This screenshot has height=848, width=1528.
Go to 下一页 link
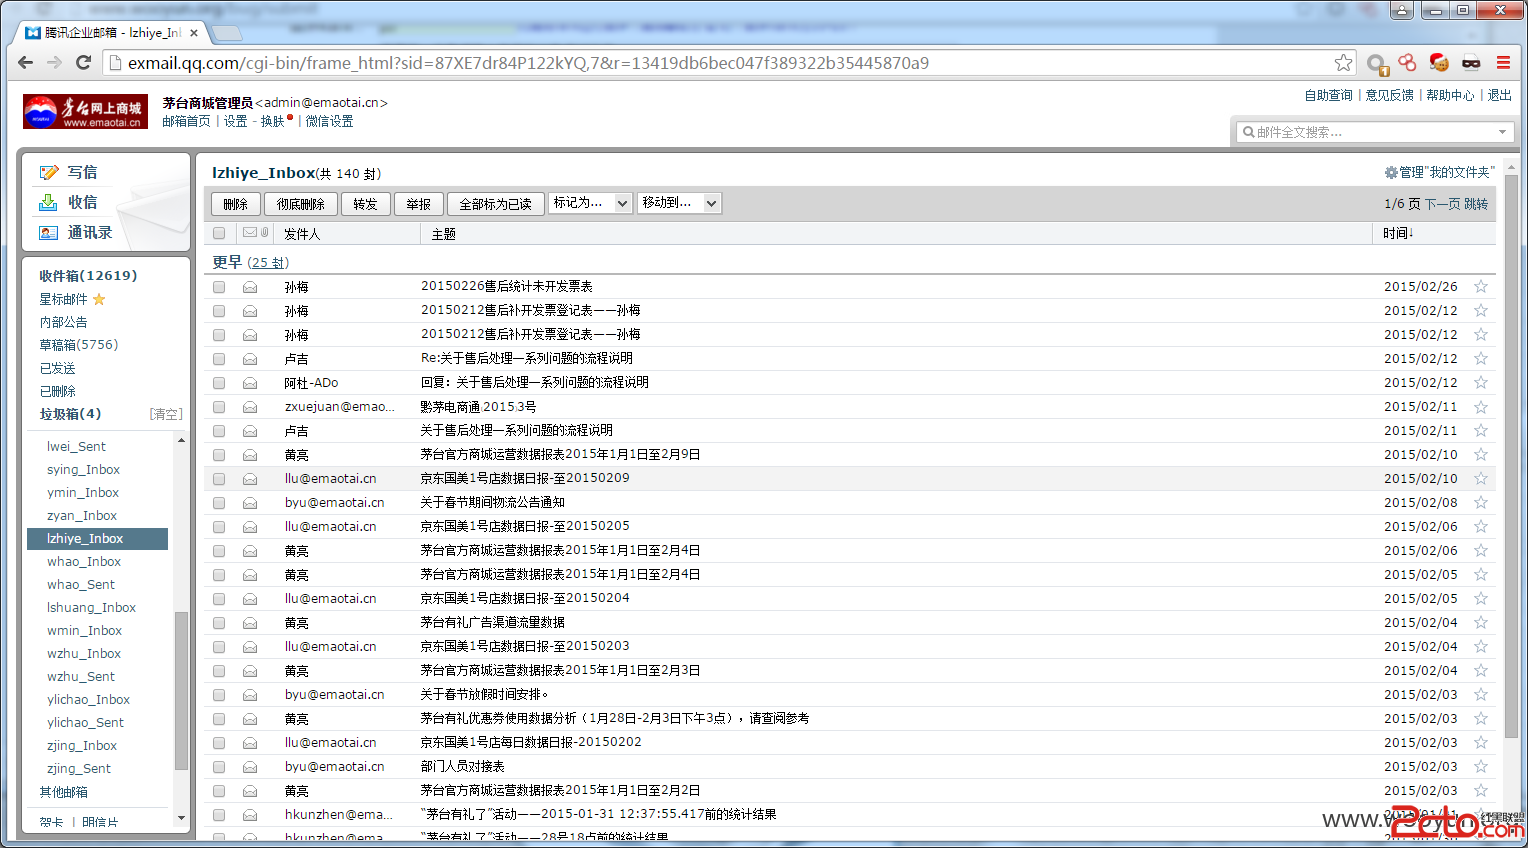[1443, 204]
